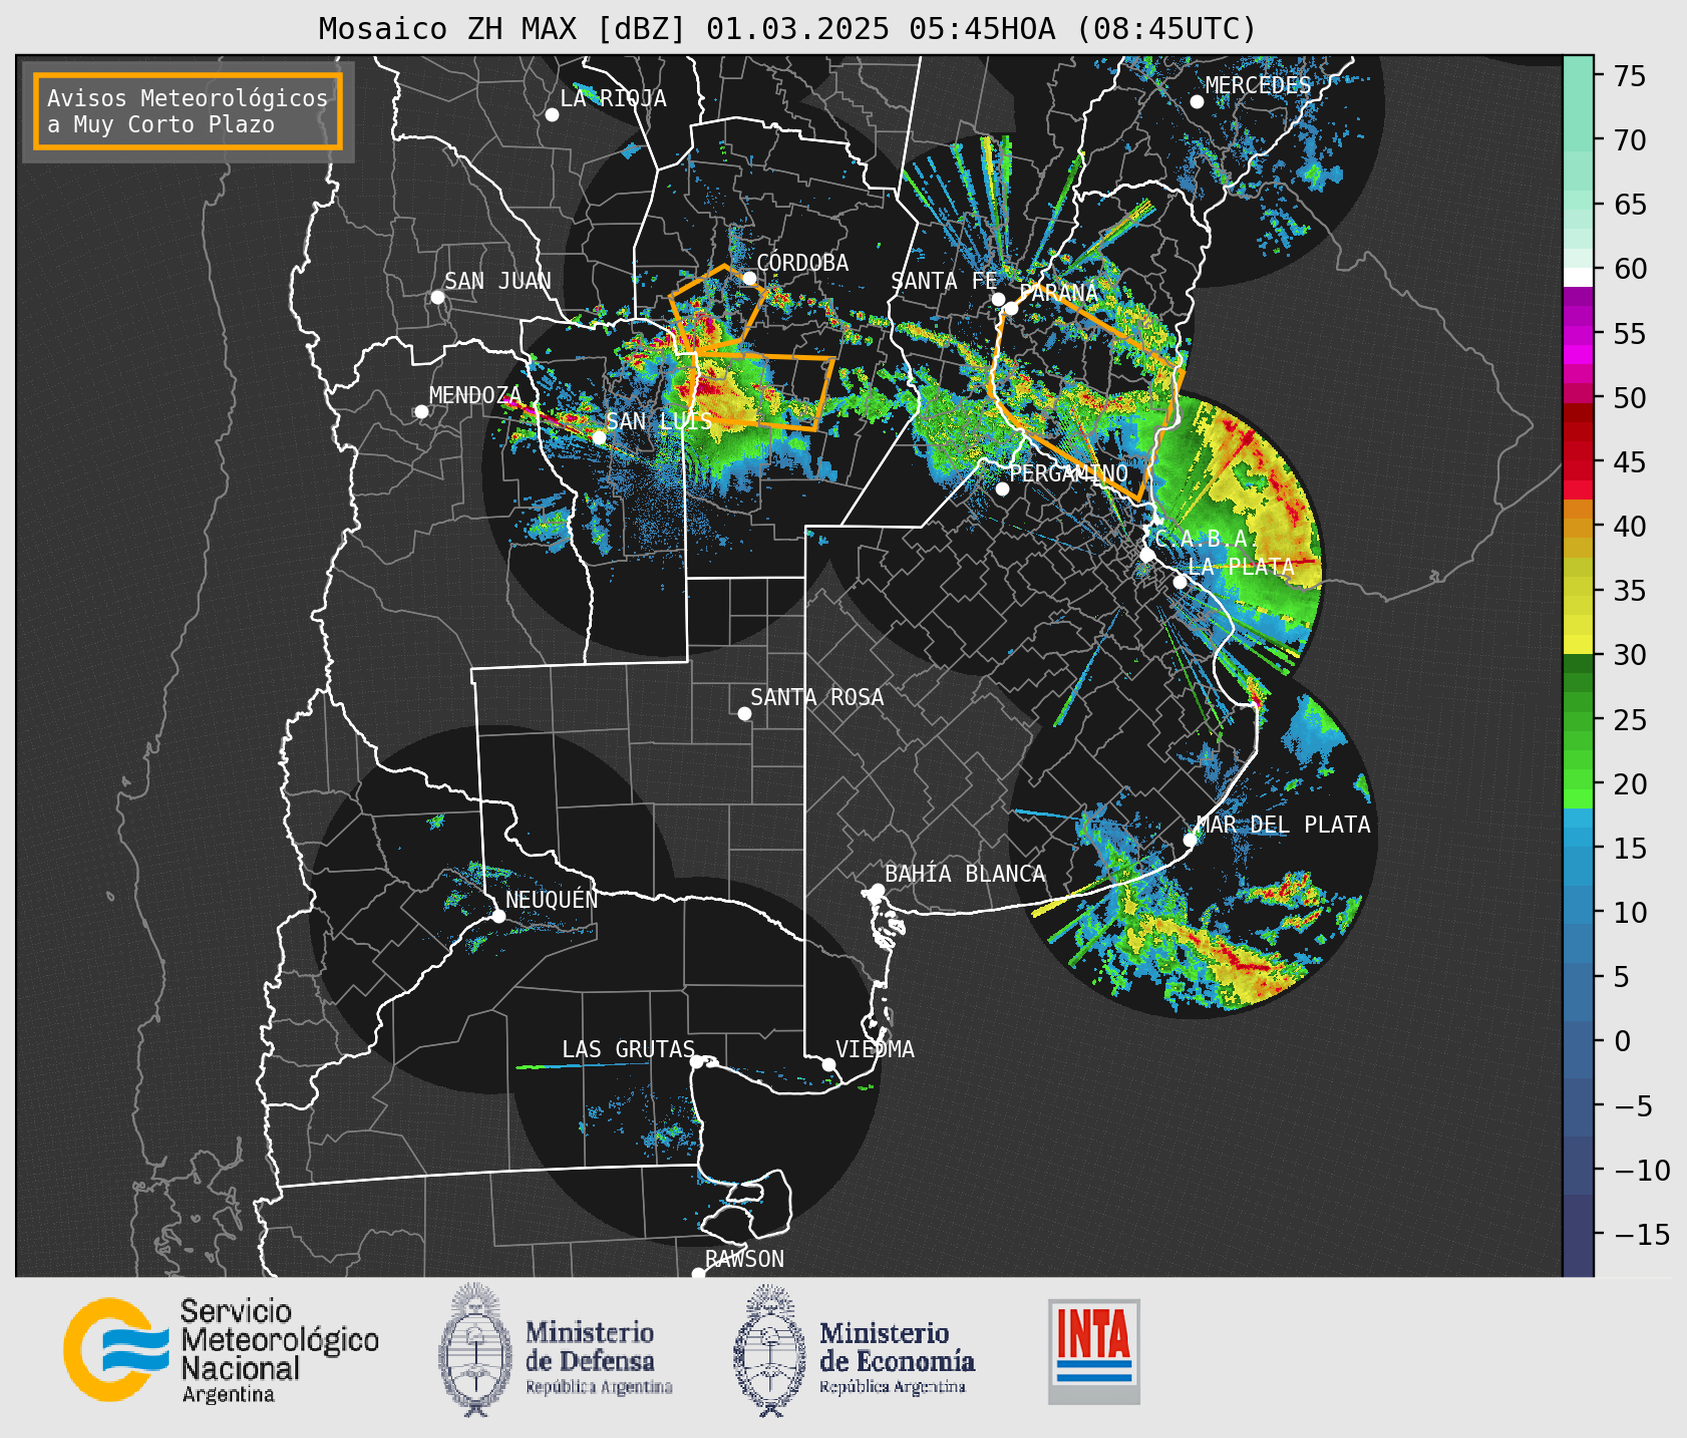This screenshot has height=1438, width=1687.
Task: Click the Ministerio de Economía emblem
Action: tap(770, 1350)
